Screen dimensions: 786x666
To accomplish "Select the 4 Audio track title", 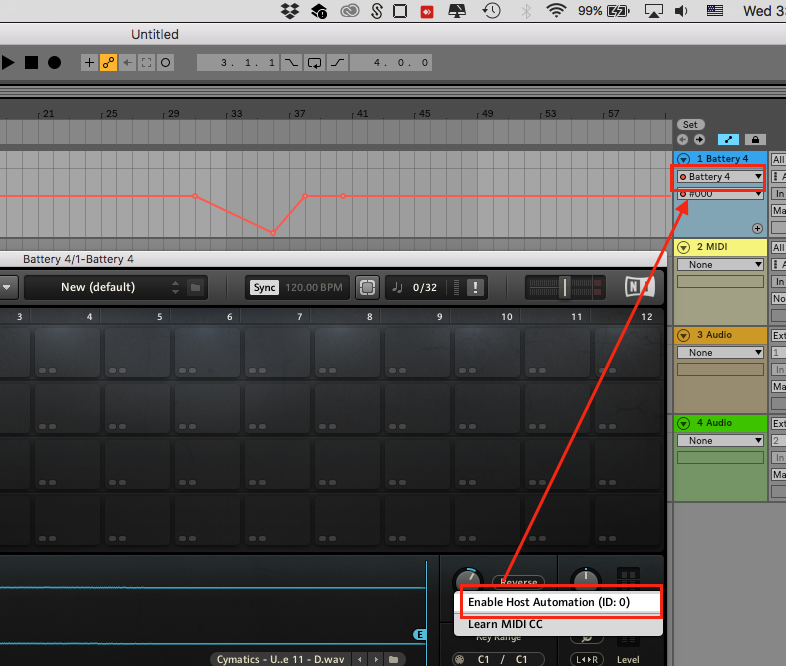I will [x=714, y=422].
